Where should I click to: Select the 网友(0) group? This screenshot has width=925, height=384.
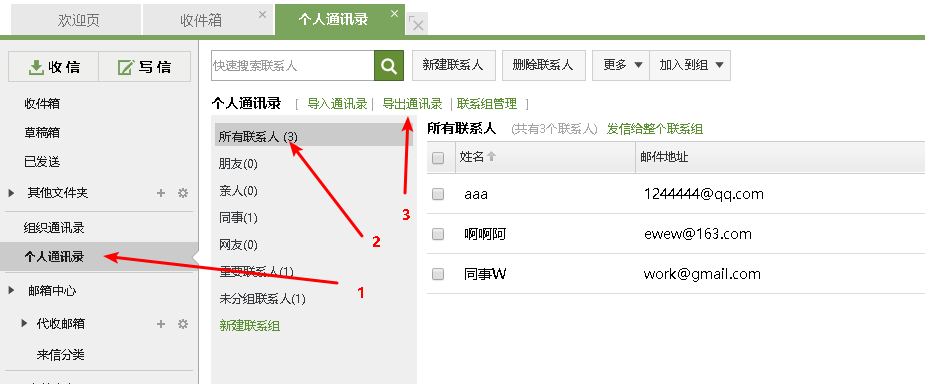pyautogui.click(x=238, y=245)
